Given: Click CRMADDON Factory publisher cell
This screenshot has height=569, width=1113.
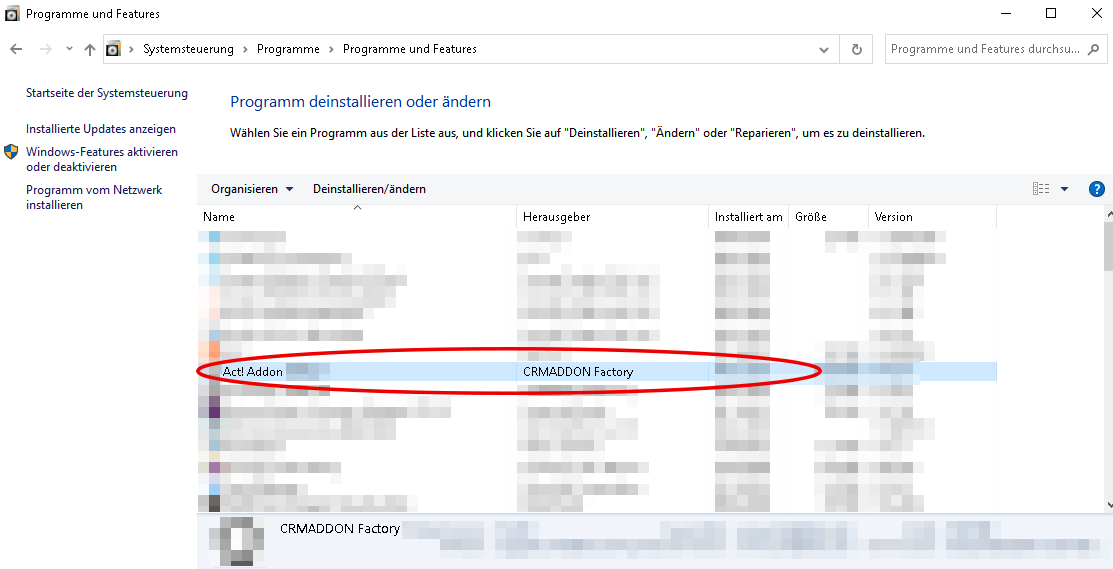Looking at the screenshot, I should (578, 372).
